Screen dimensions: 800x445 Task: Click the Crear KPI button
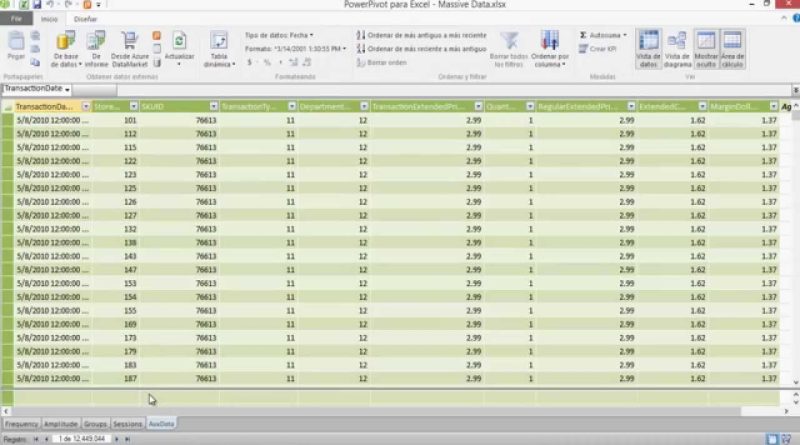tap(600, 48)
